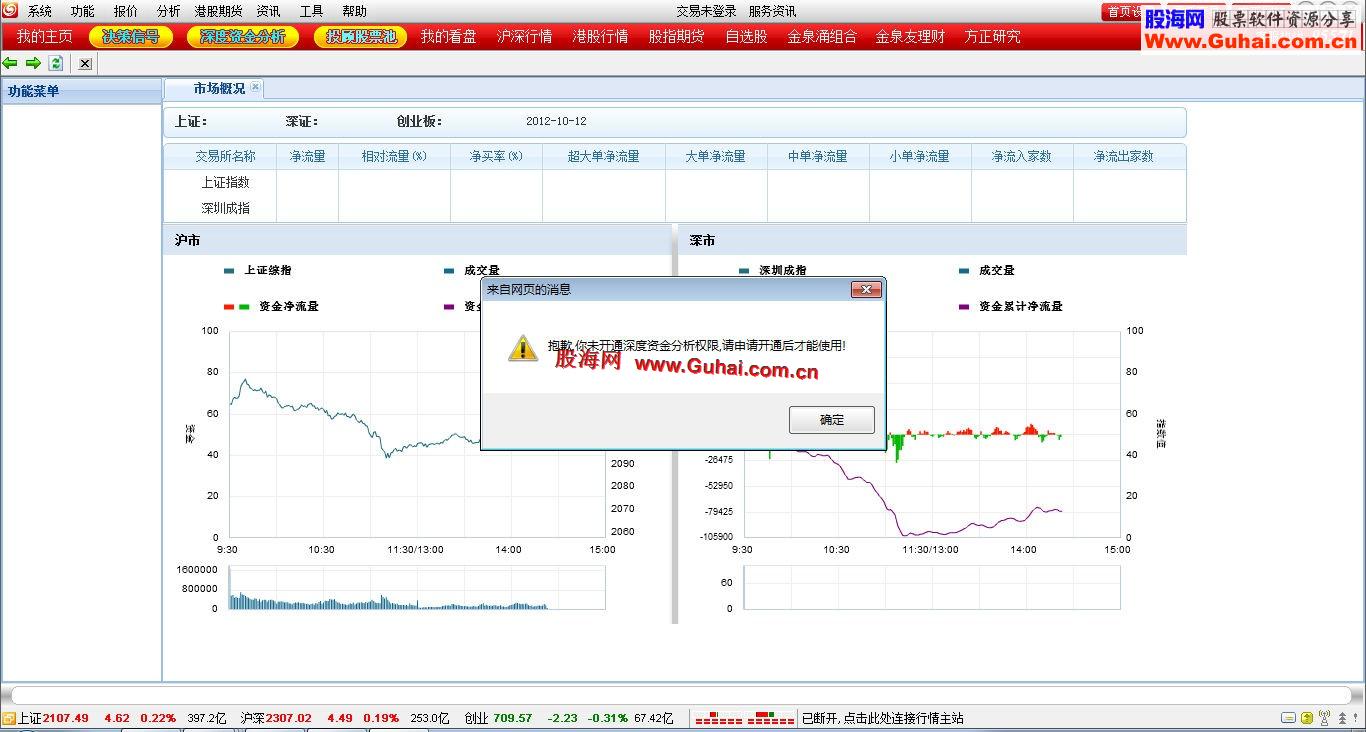The width and height of the screenshot is (1366, 732).
Task: Click 确定 button in the message dialog
Action: coord(831,420)
